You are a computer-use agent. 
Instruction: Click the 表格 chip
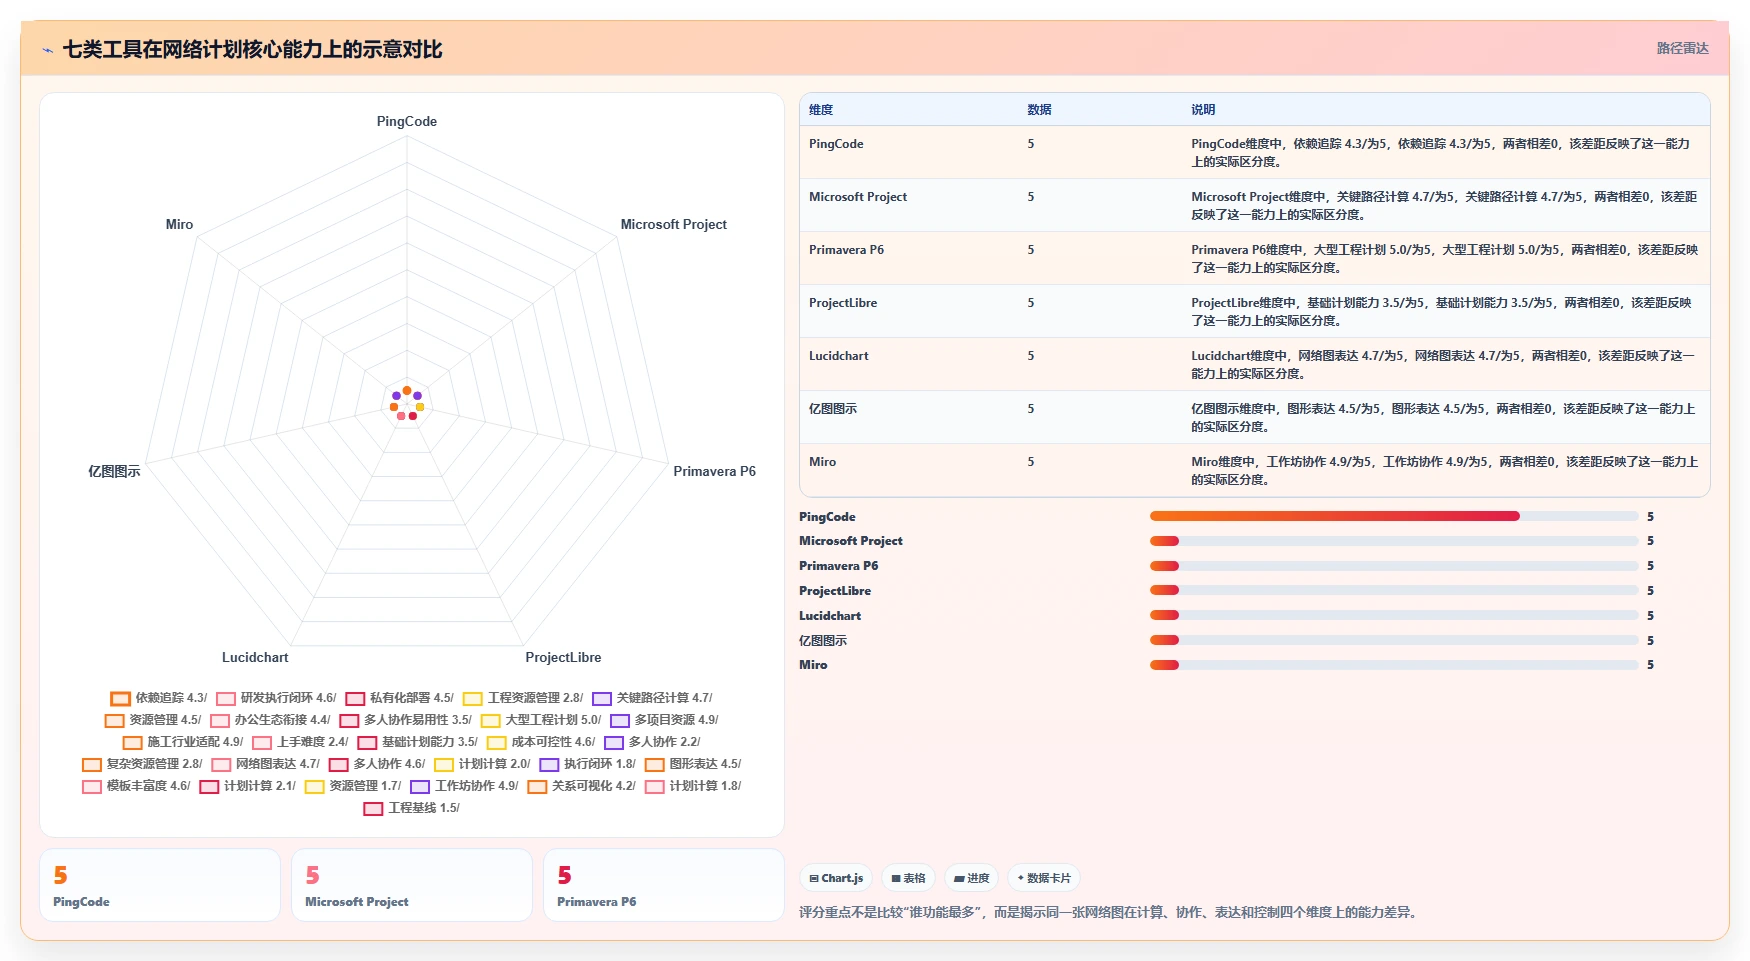pos(908,878)
